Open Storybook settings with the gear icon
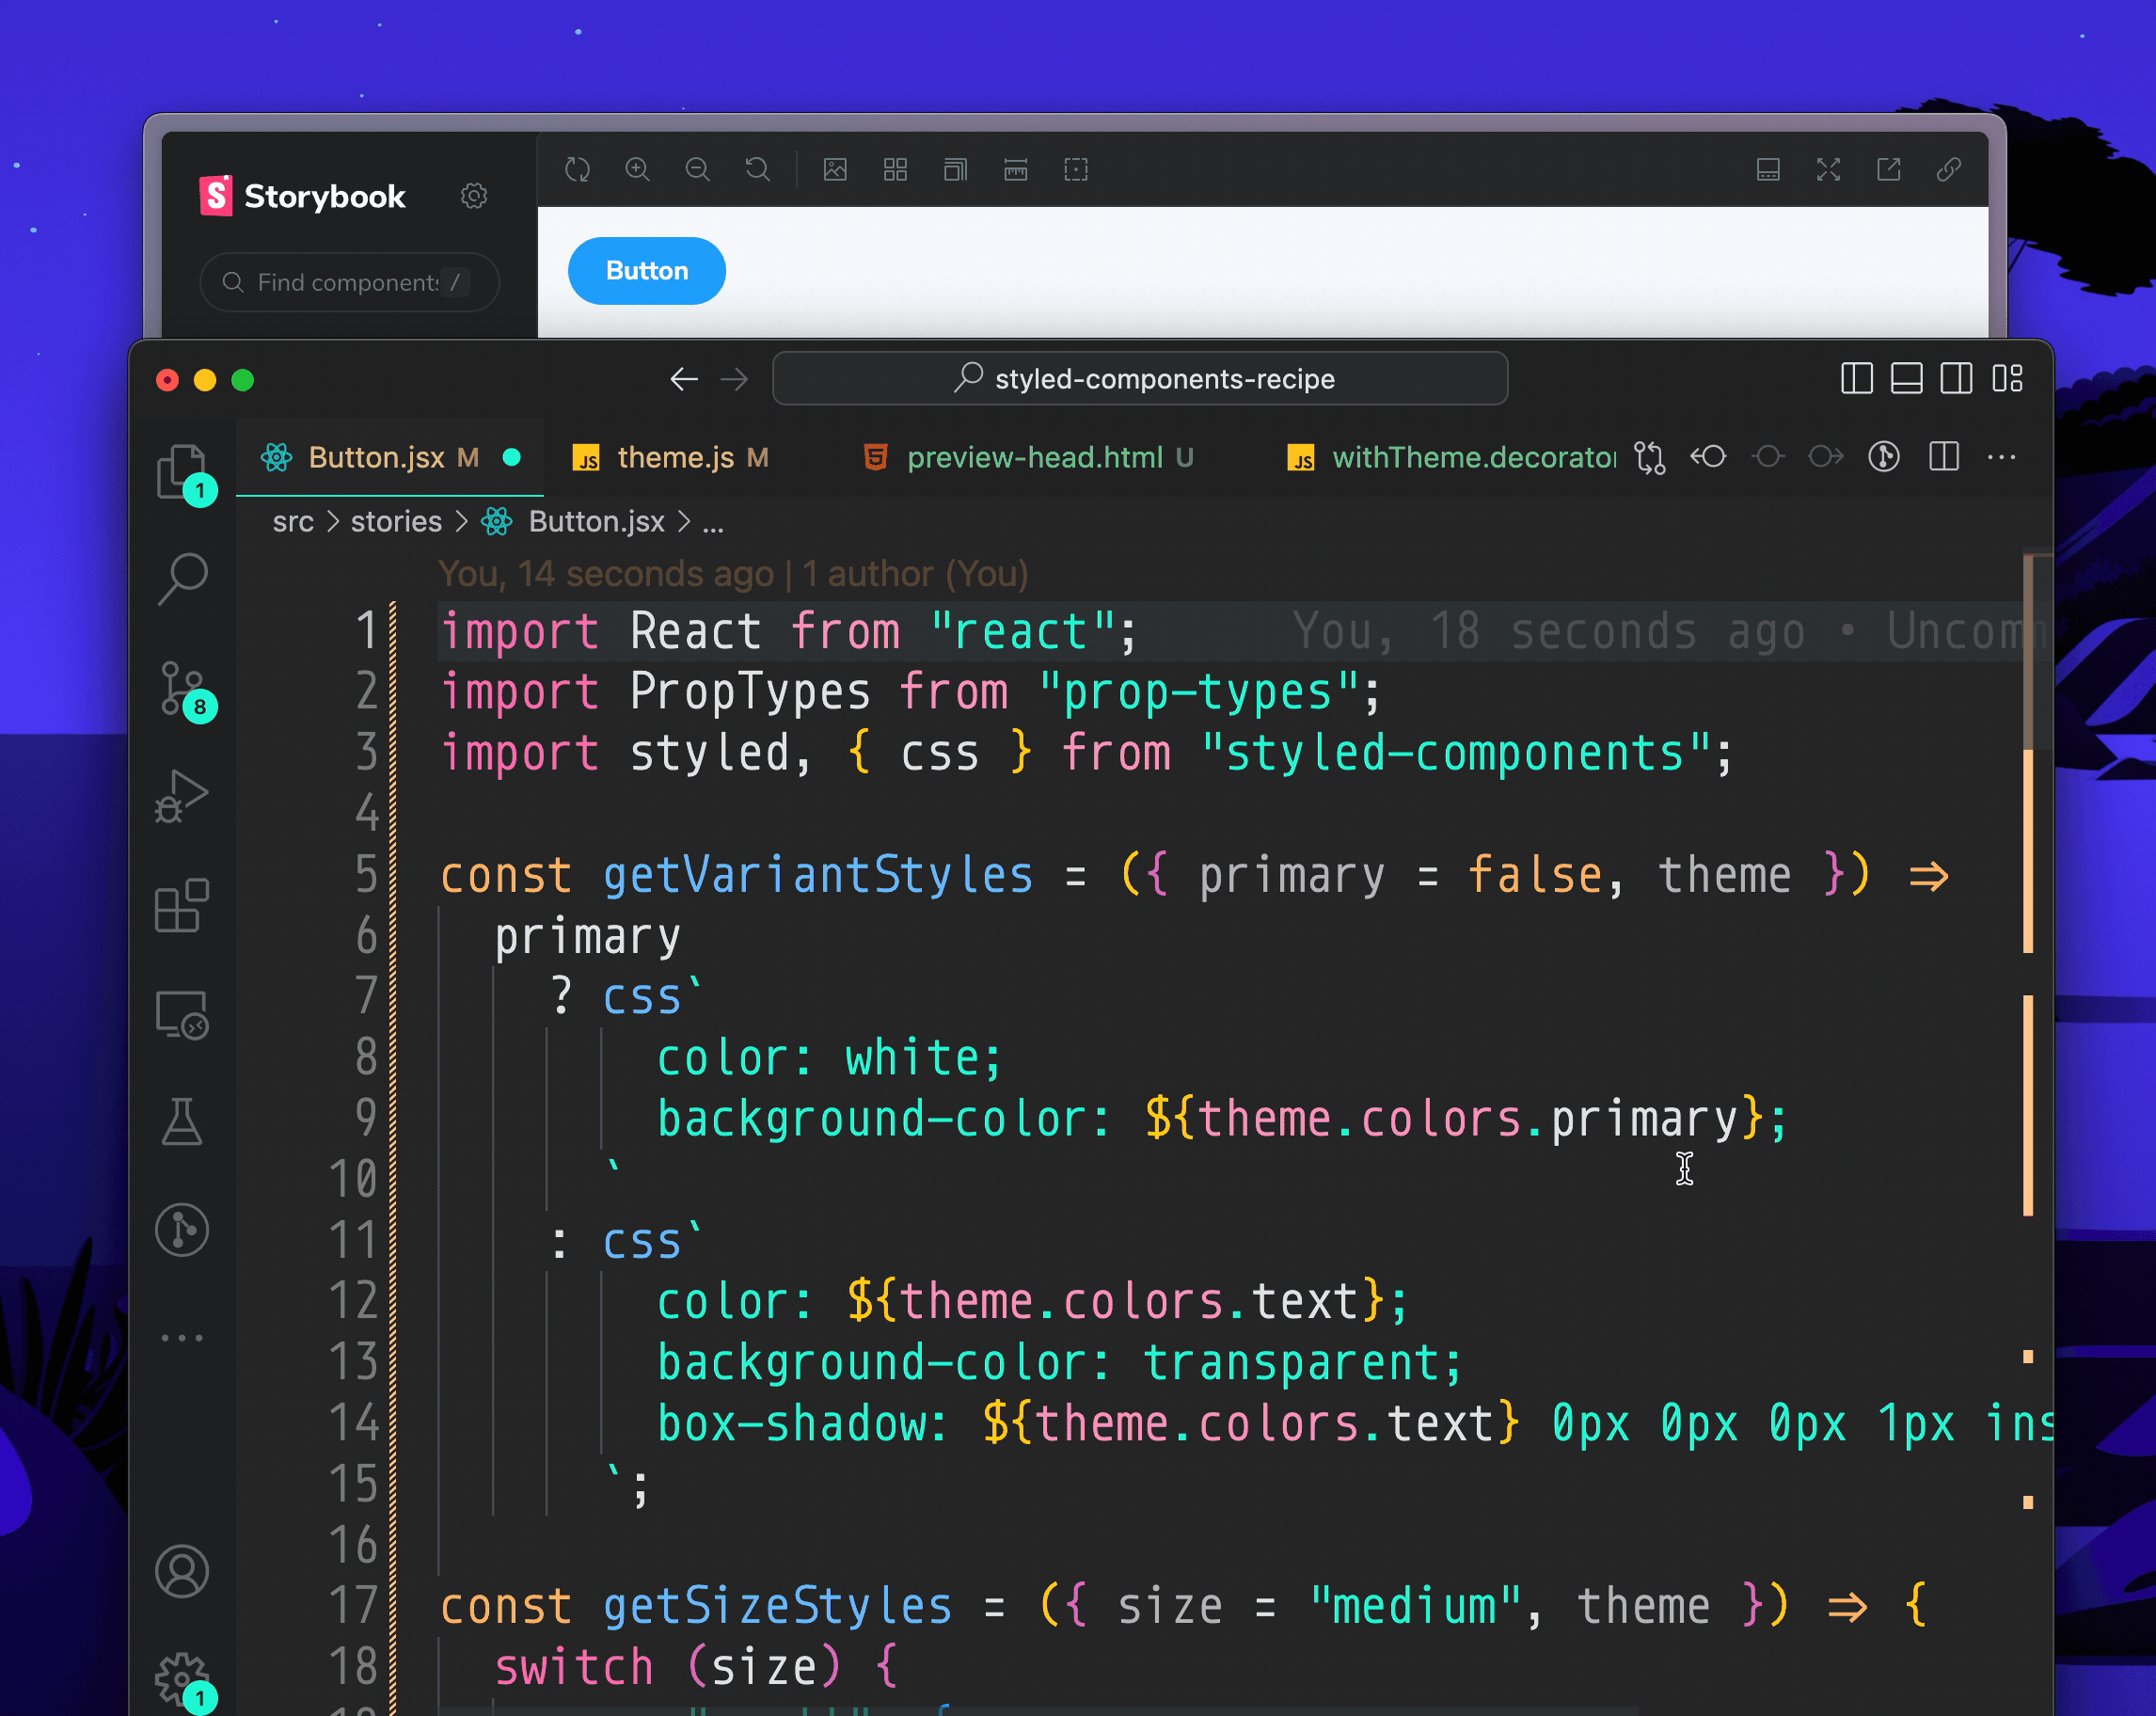2156x1716 pixels. (473, 196)
